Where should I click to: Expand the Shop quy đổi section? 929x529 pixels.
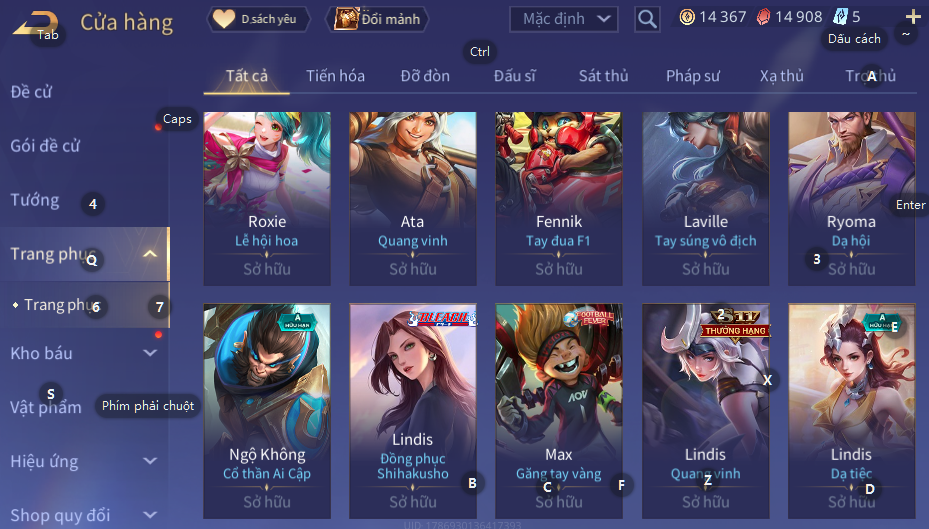point(150,515)
